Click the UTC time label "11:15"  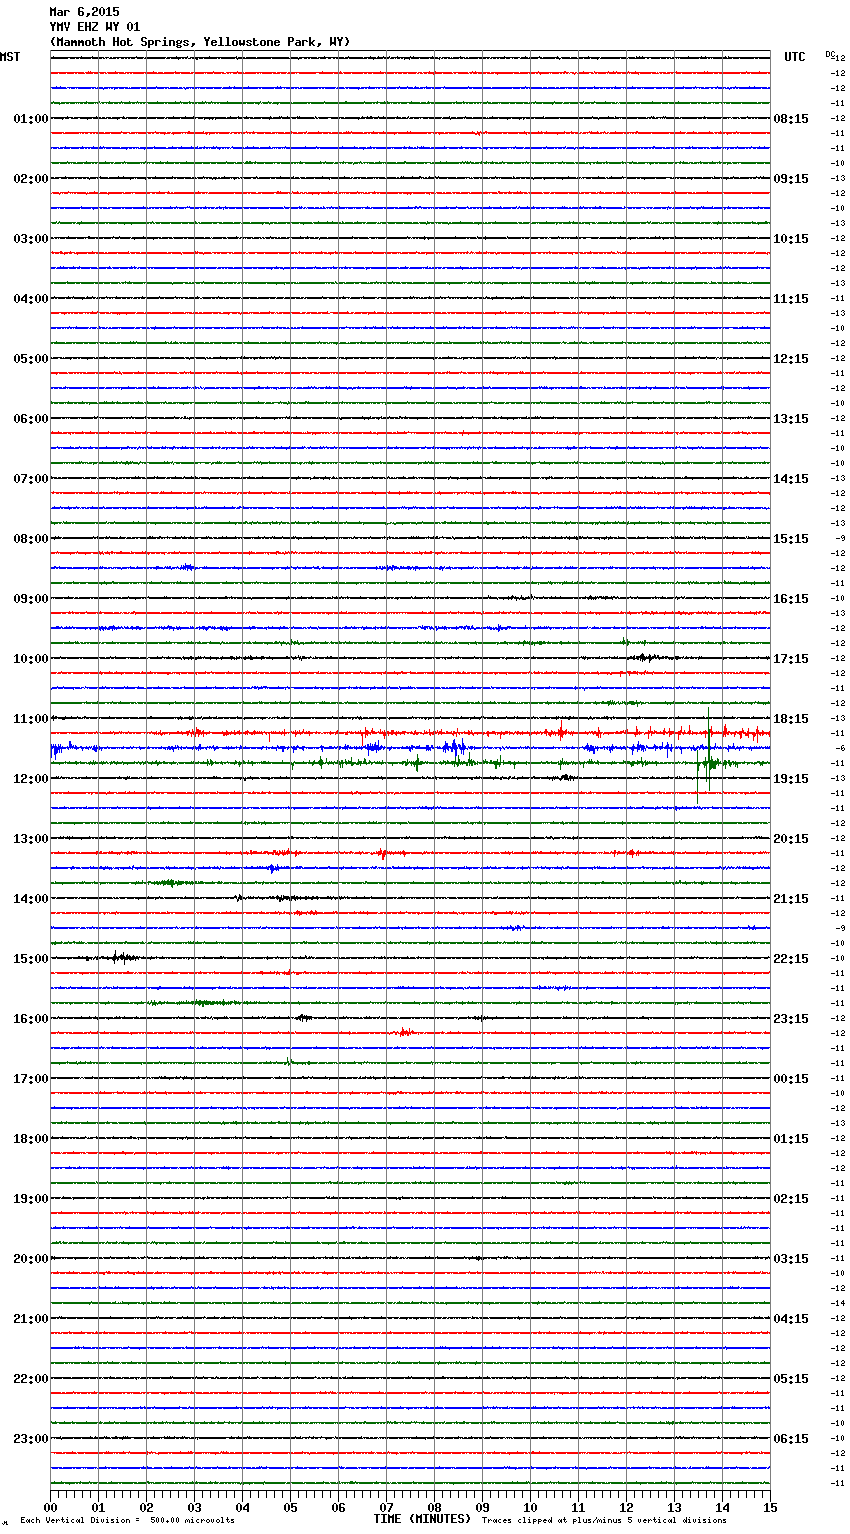791,299
